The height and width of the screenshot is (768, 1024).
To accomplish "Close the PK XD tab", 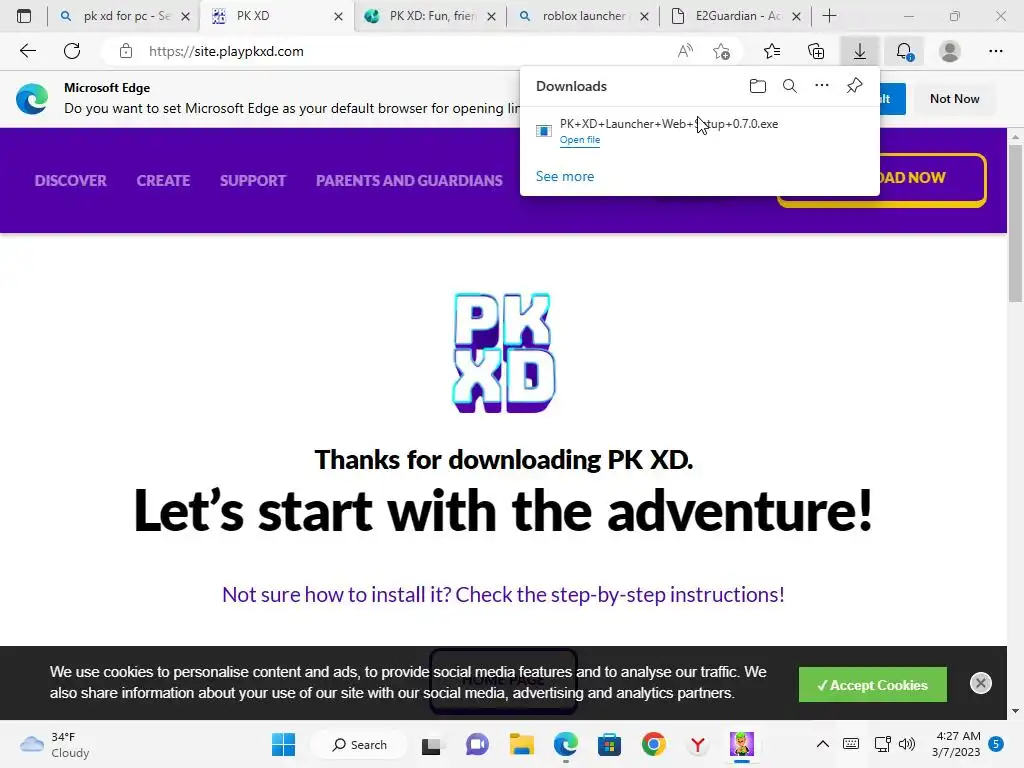I will [338, 16].
